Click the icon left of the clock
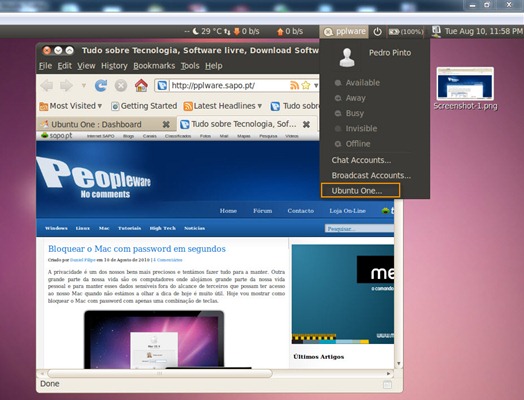The height and width of the screenshot is (400, 524). point(436,31)
